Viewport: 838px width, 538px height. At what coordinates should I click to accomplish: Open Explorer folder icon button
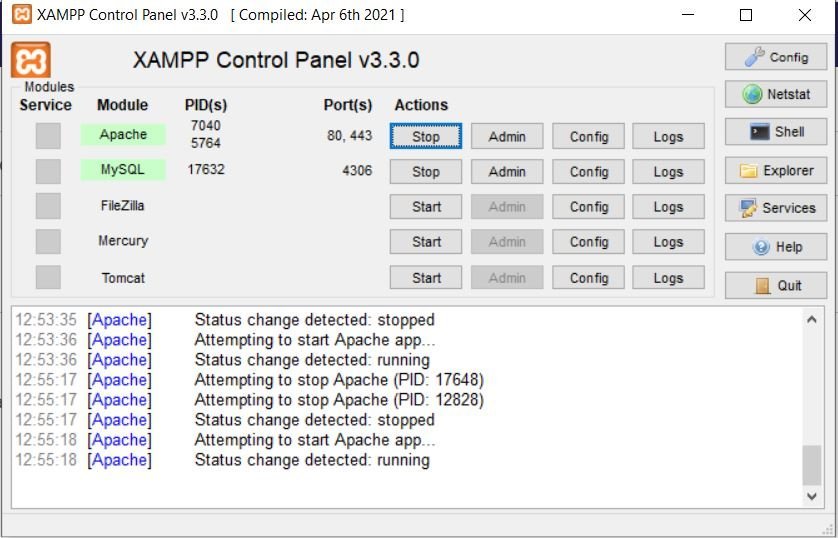[775, 170]
